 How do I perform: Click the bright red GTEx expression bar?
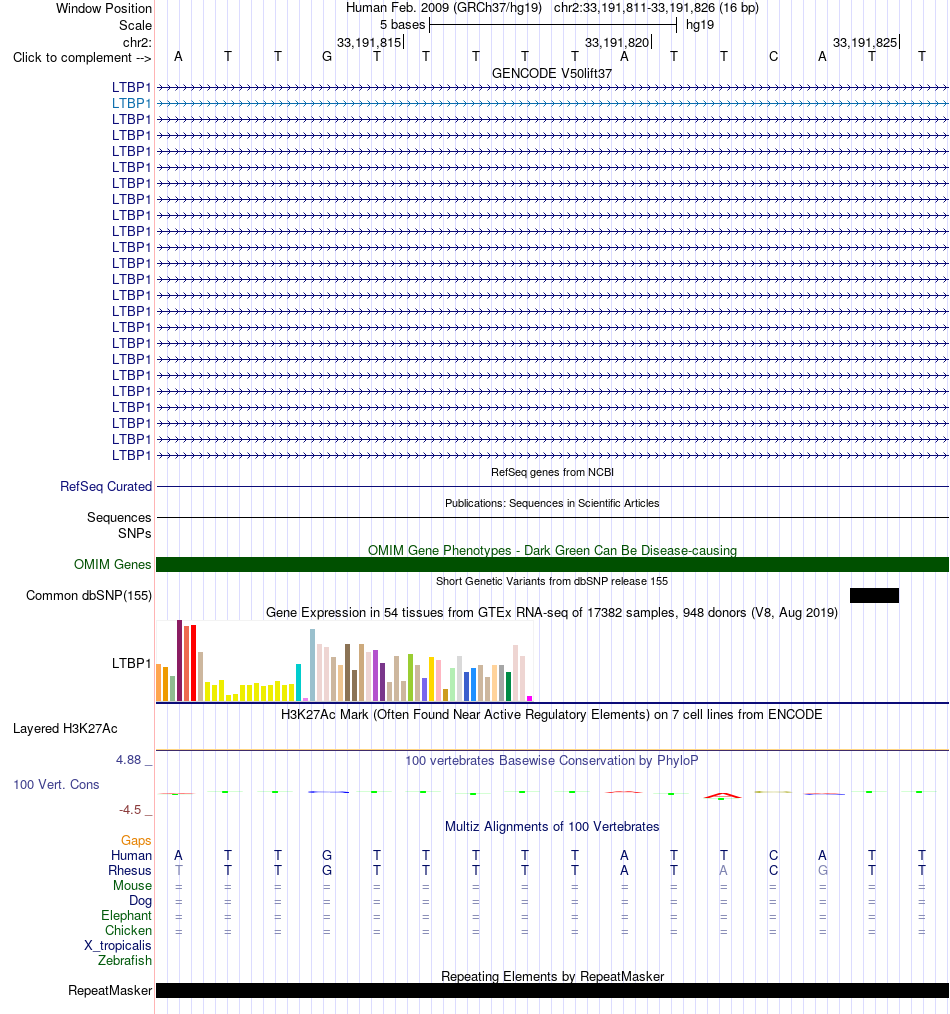coord(193,663)
